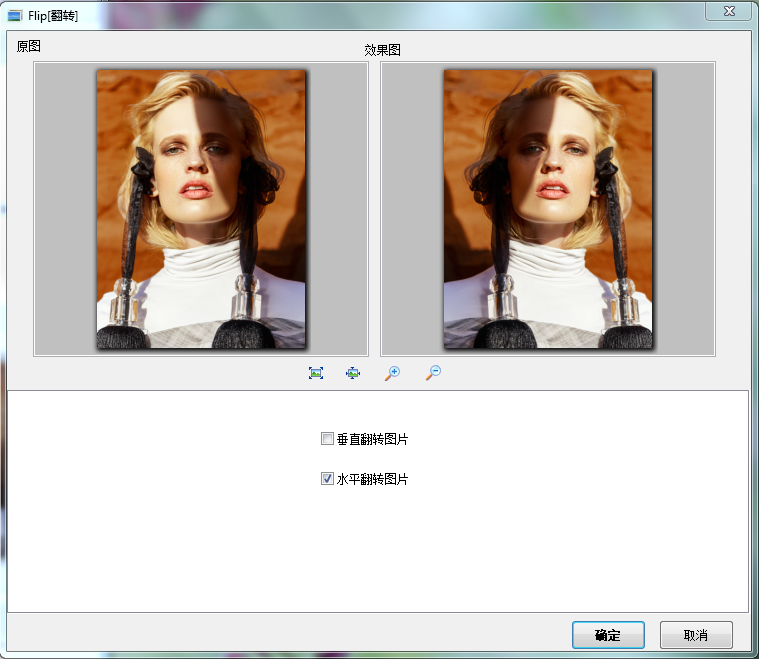
Task: Click the original photo in the 原图 preview
Action: (201, 209)
